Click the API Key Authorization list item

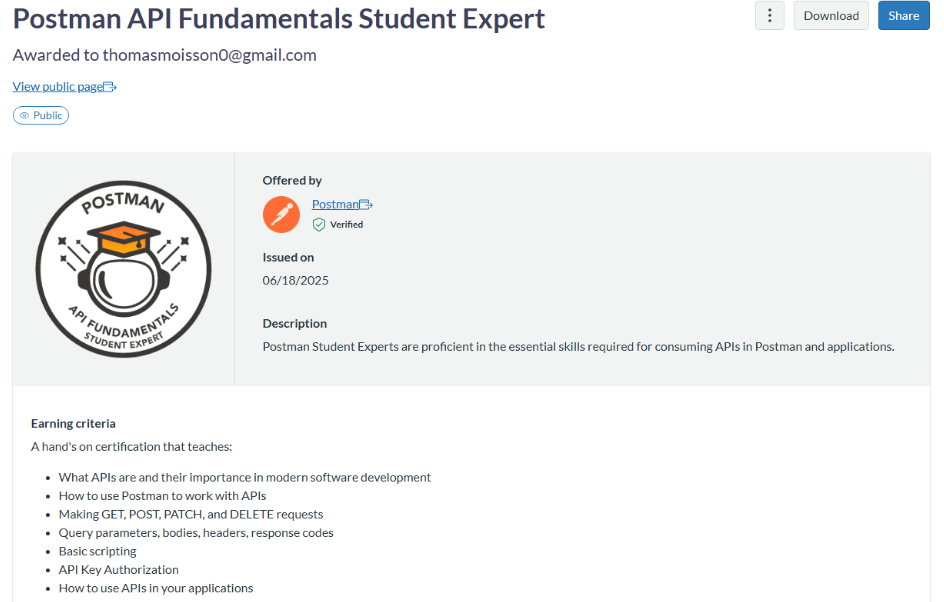pyautogui.click(x=119, y=569)
